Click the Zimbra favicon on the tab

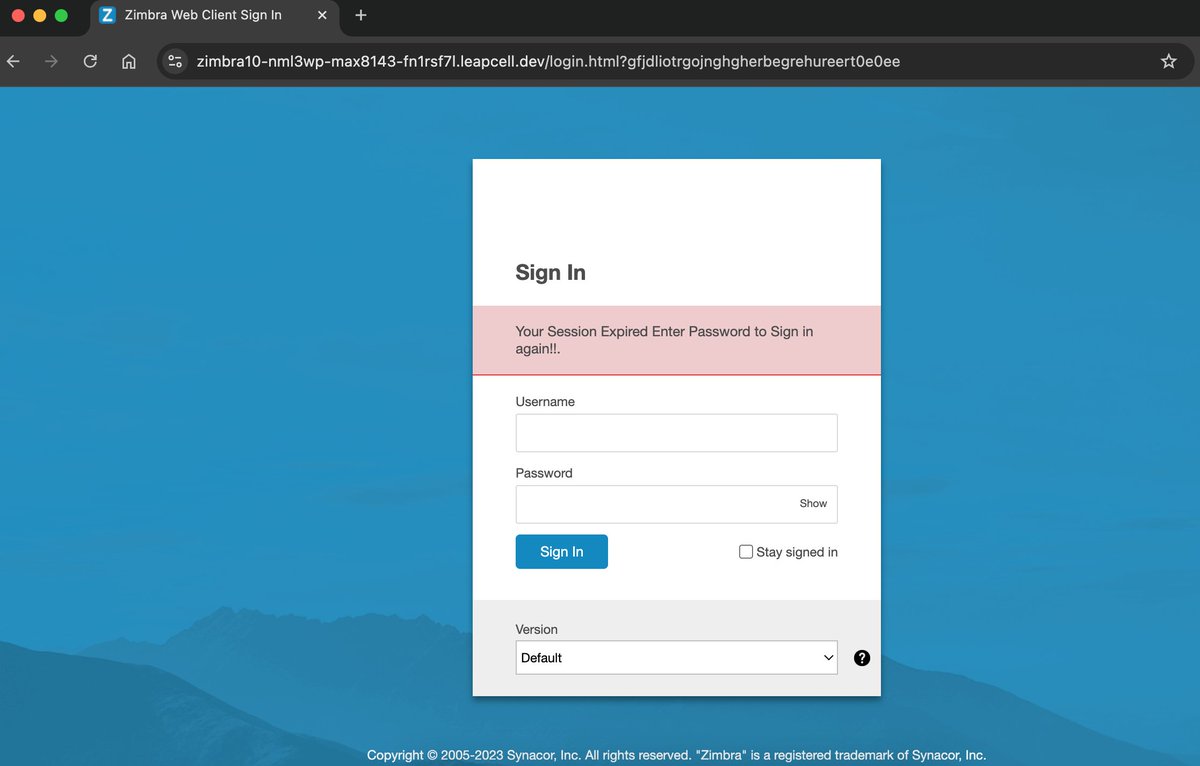click(108, 15)
